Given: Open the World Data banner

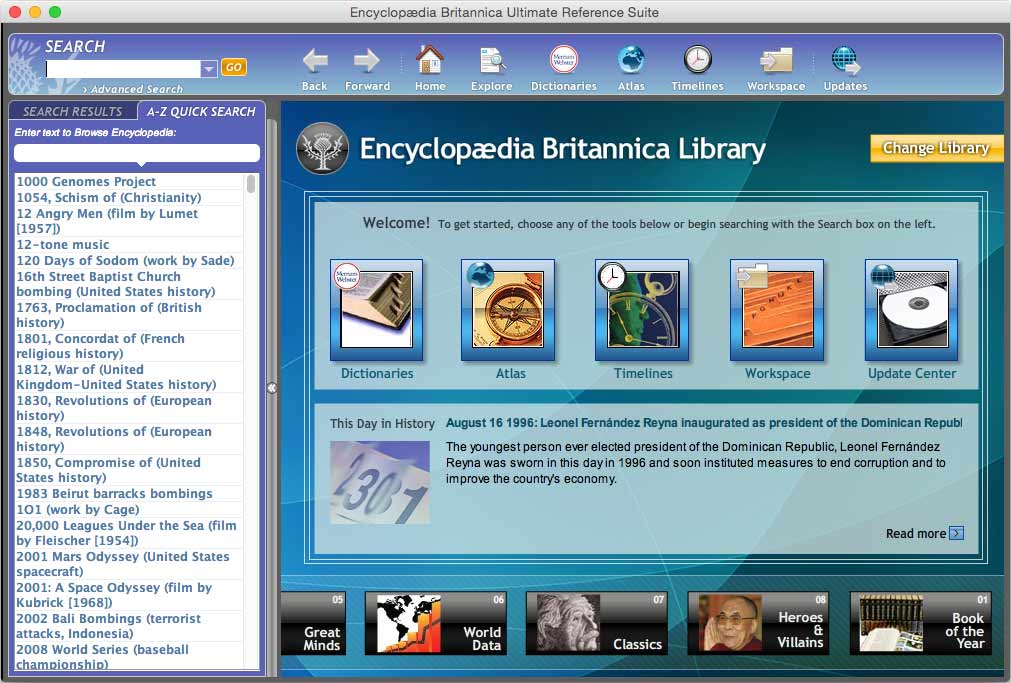Looking at the screenshot, I should point(435,623).
